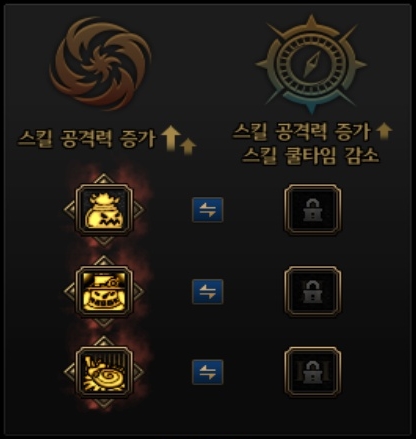Click 스킬 공격력 증가 label under compass emblem
This screenshot has height=439, width=416.
tap(302, 131)
